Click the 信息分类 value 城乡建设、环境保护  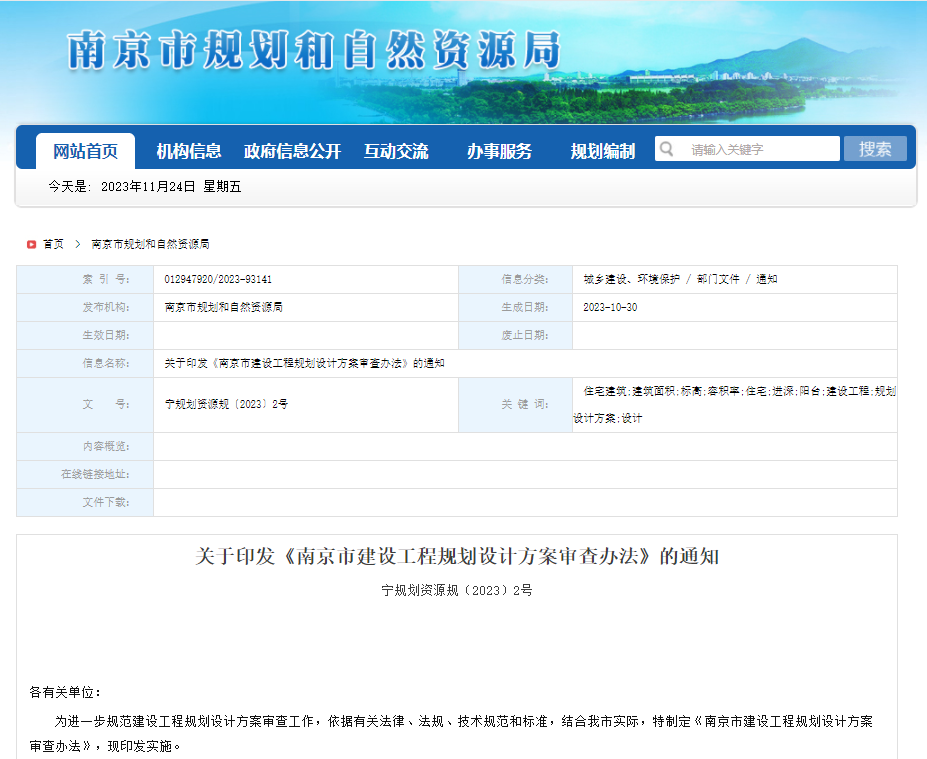631,279
